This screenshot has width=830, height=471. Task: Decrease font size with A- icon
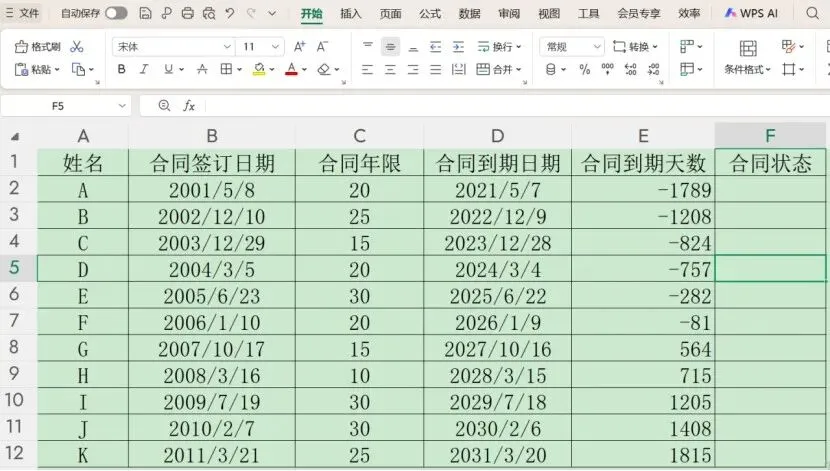click(322, 47)
